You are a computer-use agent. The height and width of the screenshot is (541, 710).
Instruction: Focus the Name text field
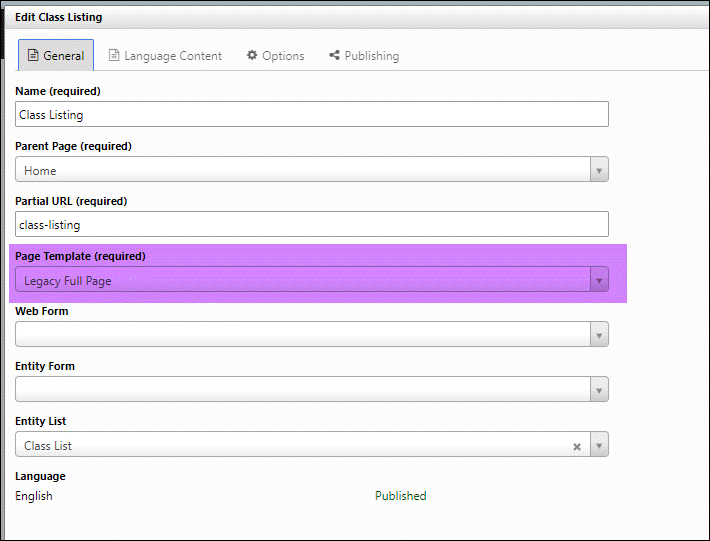click(x=312, y=115)
